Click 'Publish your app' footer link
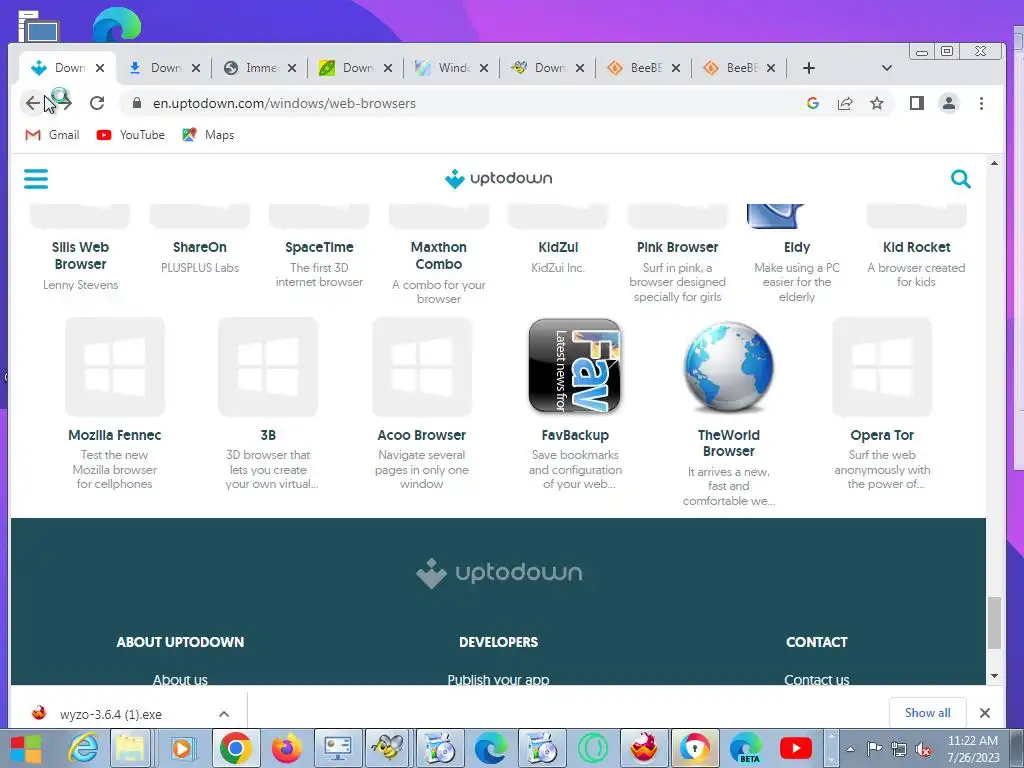Viewport: 1024px width, 768px height. (498, 679)
